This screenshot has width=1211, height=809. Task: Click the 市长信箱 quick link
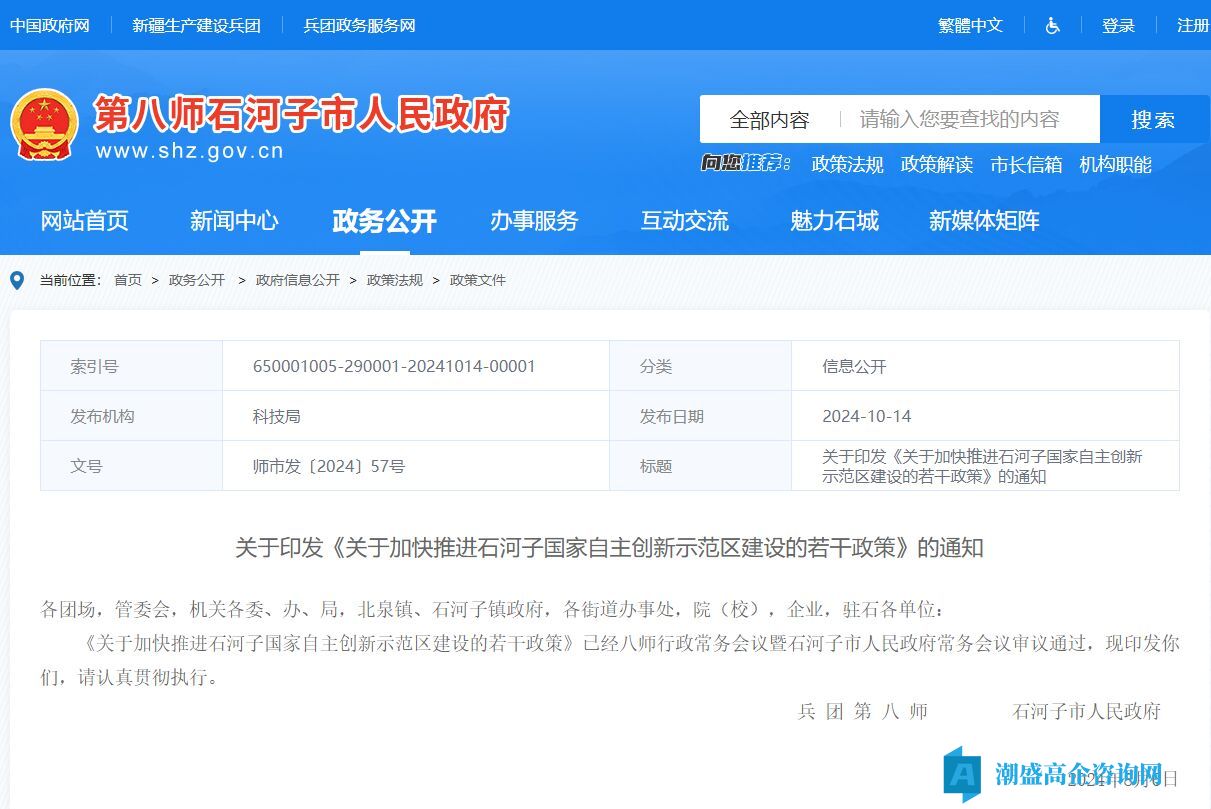coord(1026,165)
